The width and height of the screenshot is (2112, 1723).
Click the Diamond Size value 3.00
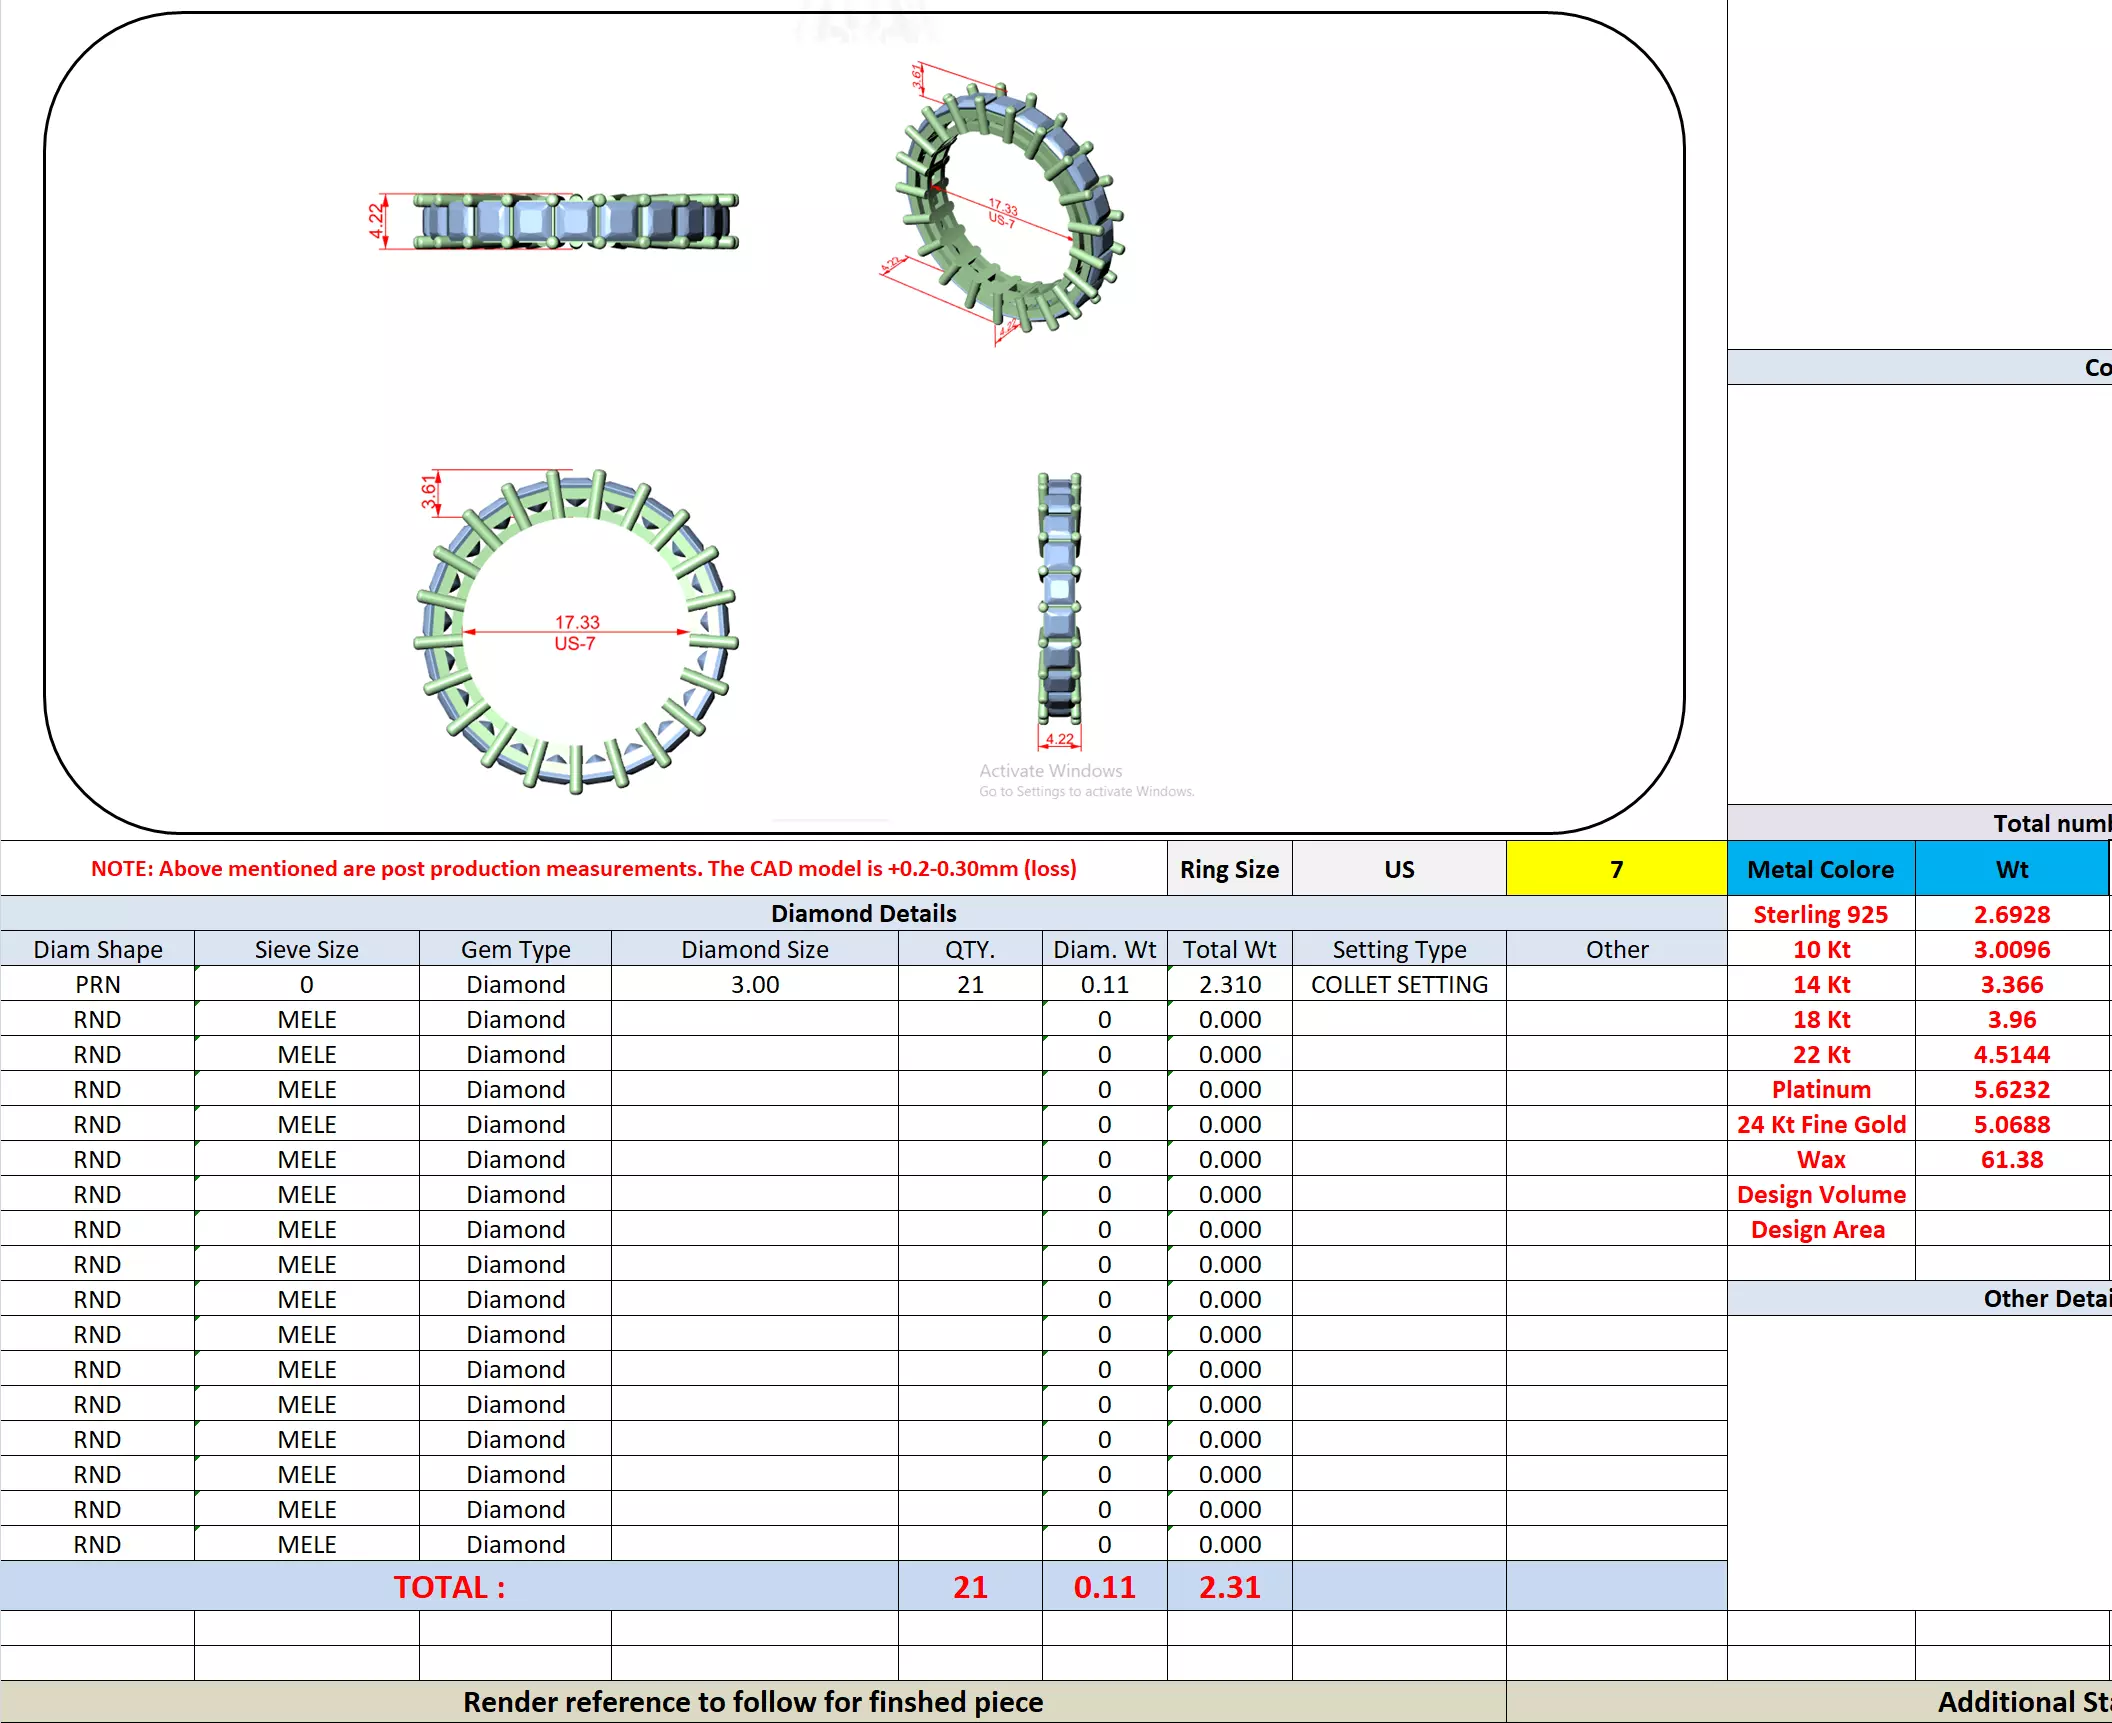(x=754, y=984)
